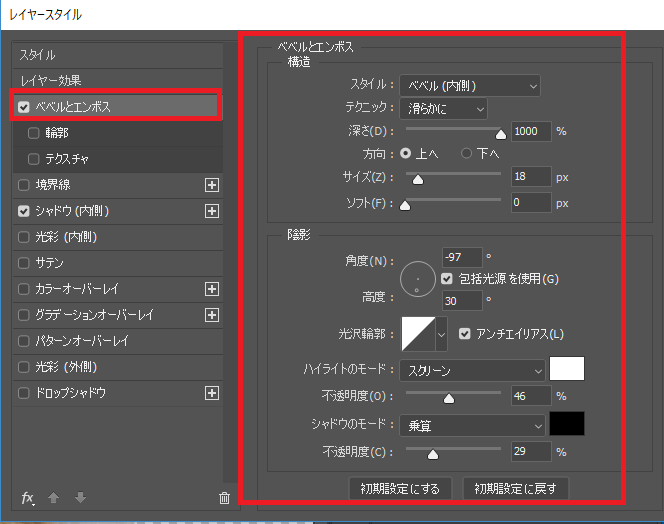This screenshot has height=524, width=664.
Task: Click the angle dial for shading direction
Action: [x=418, y=279]
